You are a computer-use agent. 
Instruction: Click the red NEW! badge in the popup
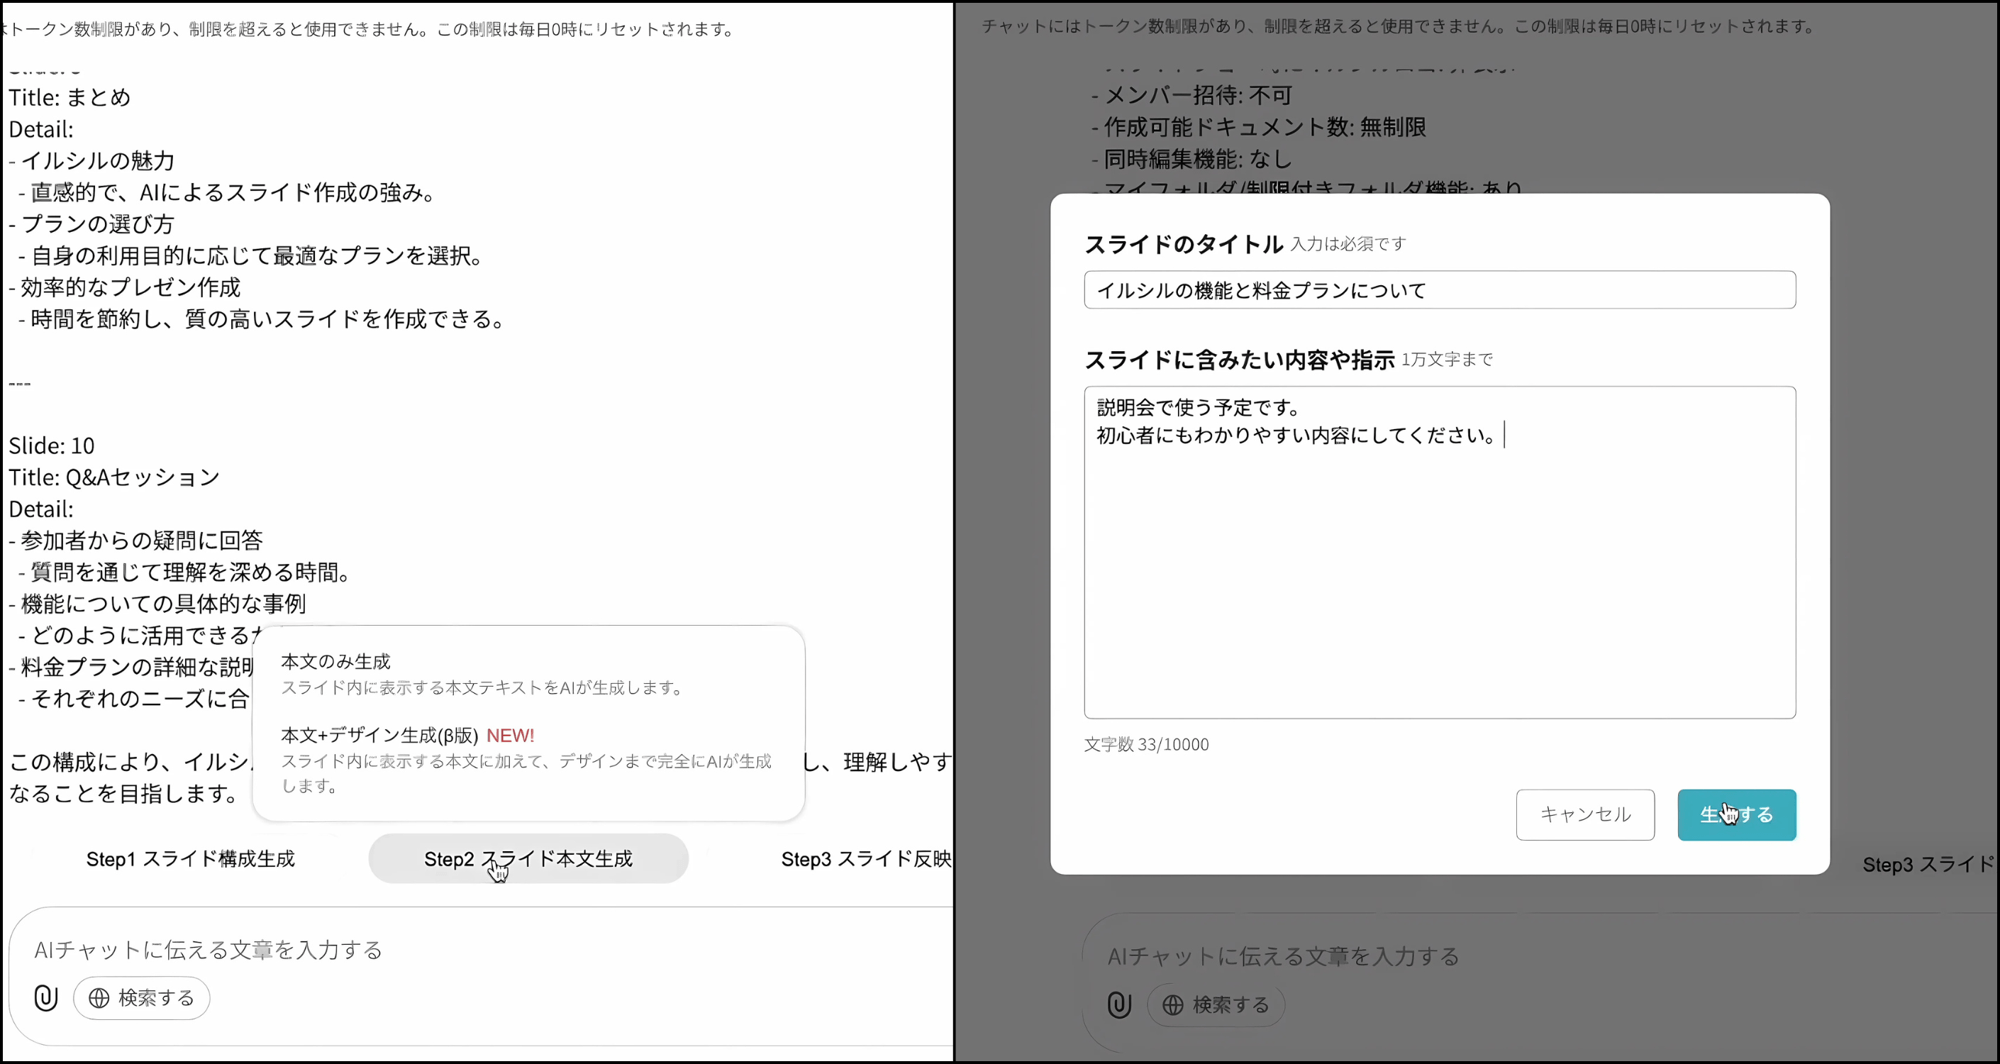coord(510,735)
